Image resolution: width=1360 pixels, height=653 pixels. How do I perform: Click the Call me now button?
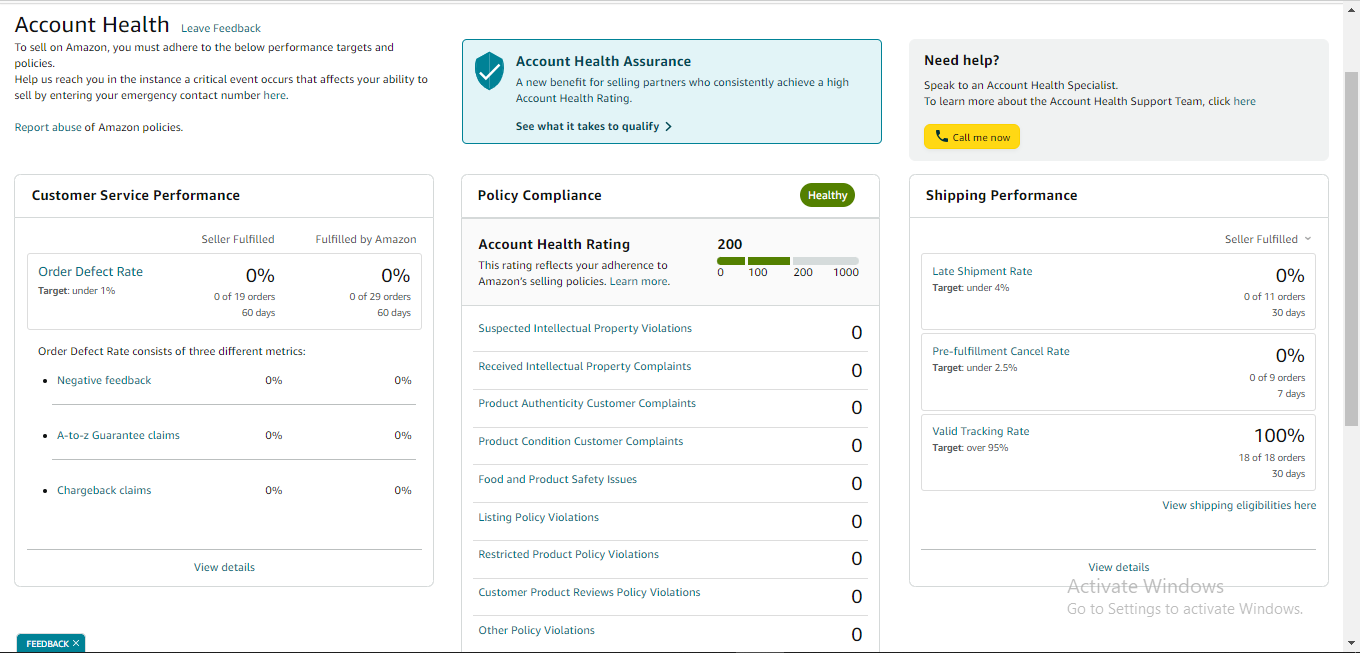[x=971, y=137]
